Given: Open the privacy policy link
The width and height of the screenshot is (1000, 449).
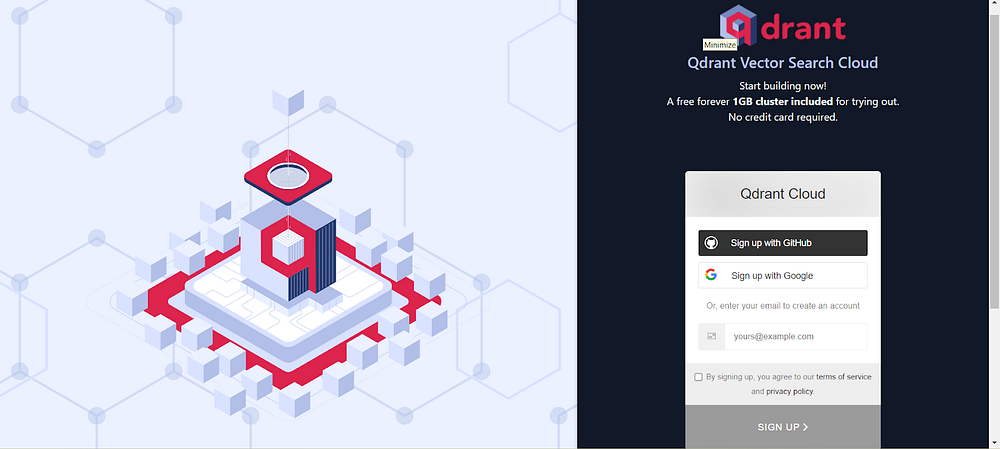Looking at the screenshot, I should tap(790, 391).
